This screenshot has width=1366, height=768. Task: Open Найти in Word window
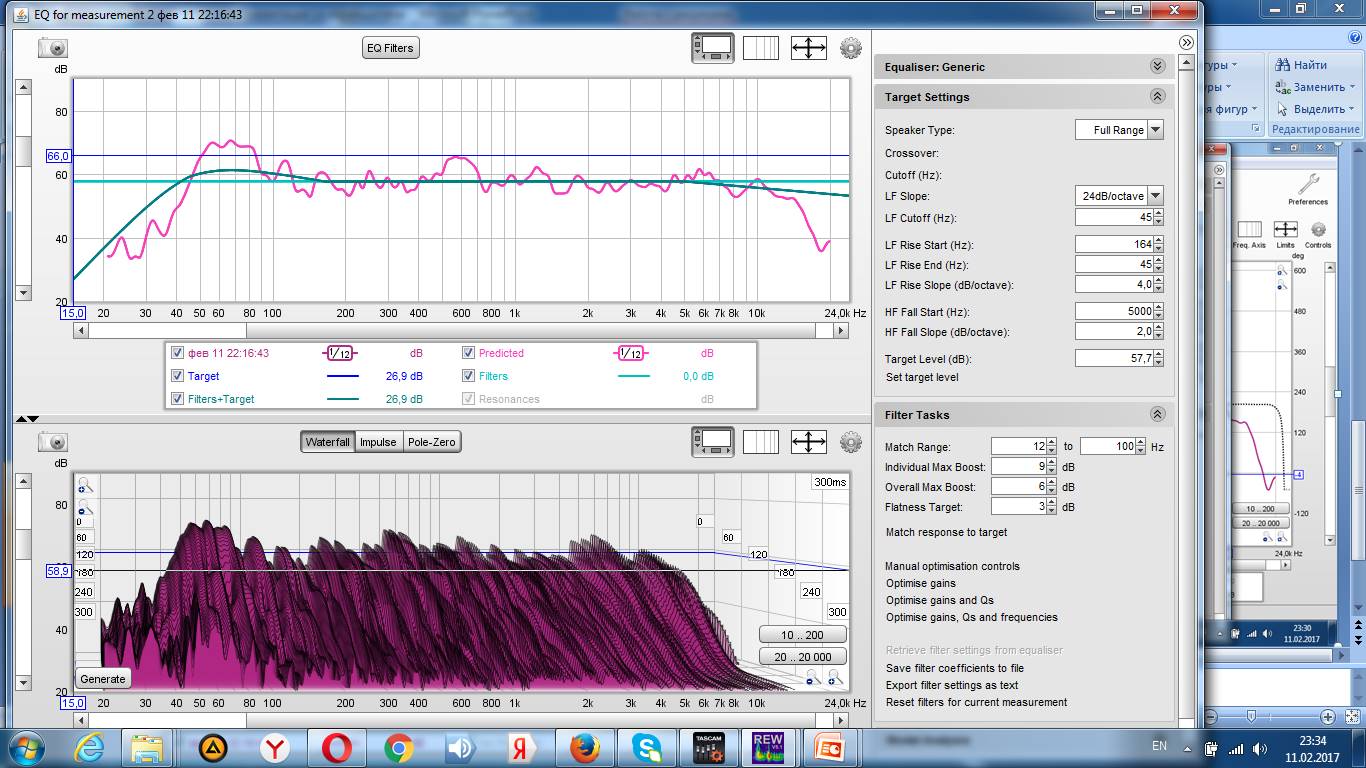tap(1302, 65)
